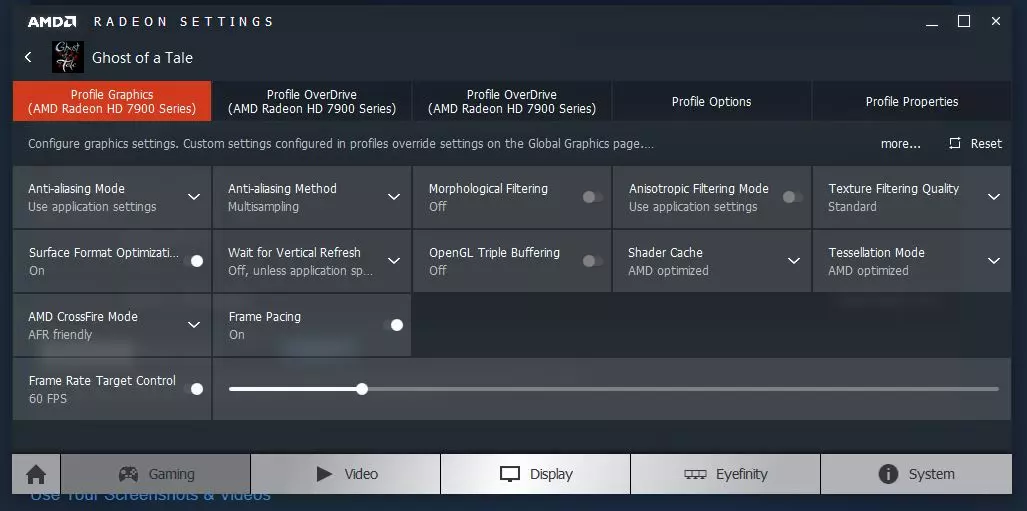Click the info icon on System
This screenshot has width=1027, height=511.
point(888,474)
